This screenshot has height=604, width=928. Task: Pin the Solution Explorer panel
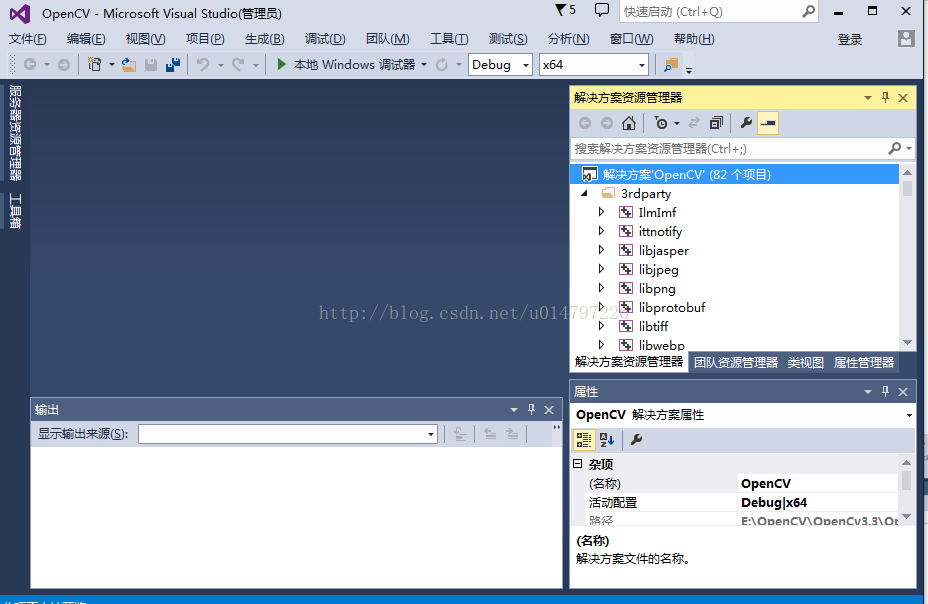click(x=885, y=98)
